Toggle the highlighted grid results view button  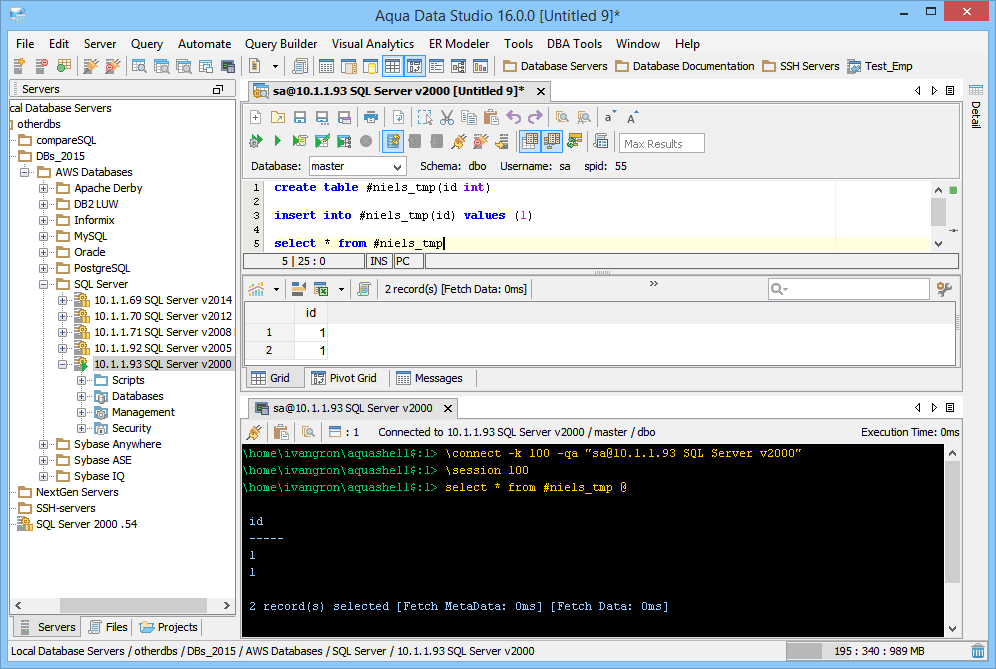[530, 141]
